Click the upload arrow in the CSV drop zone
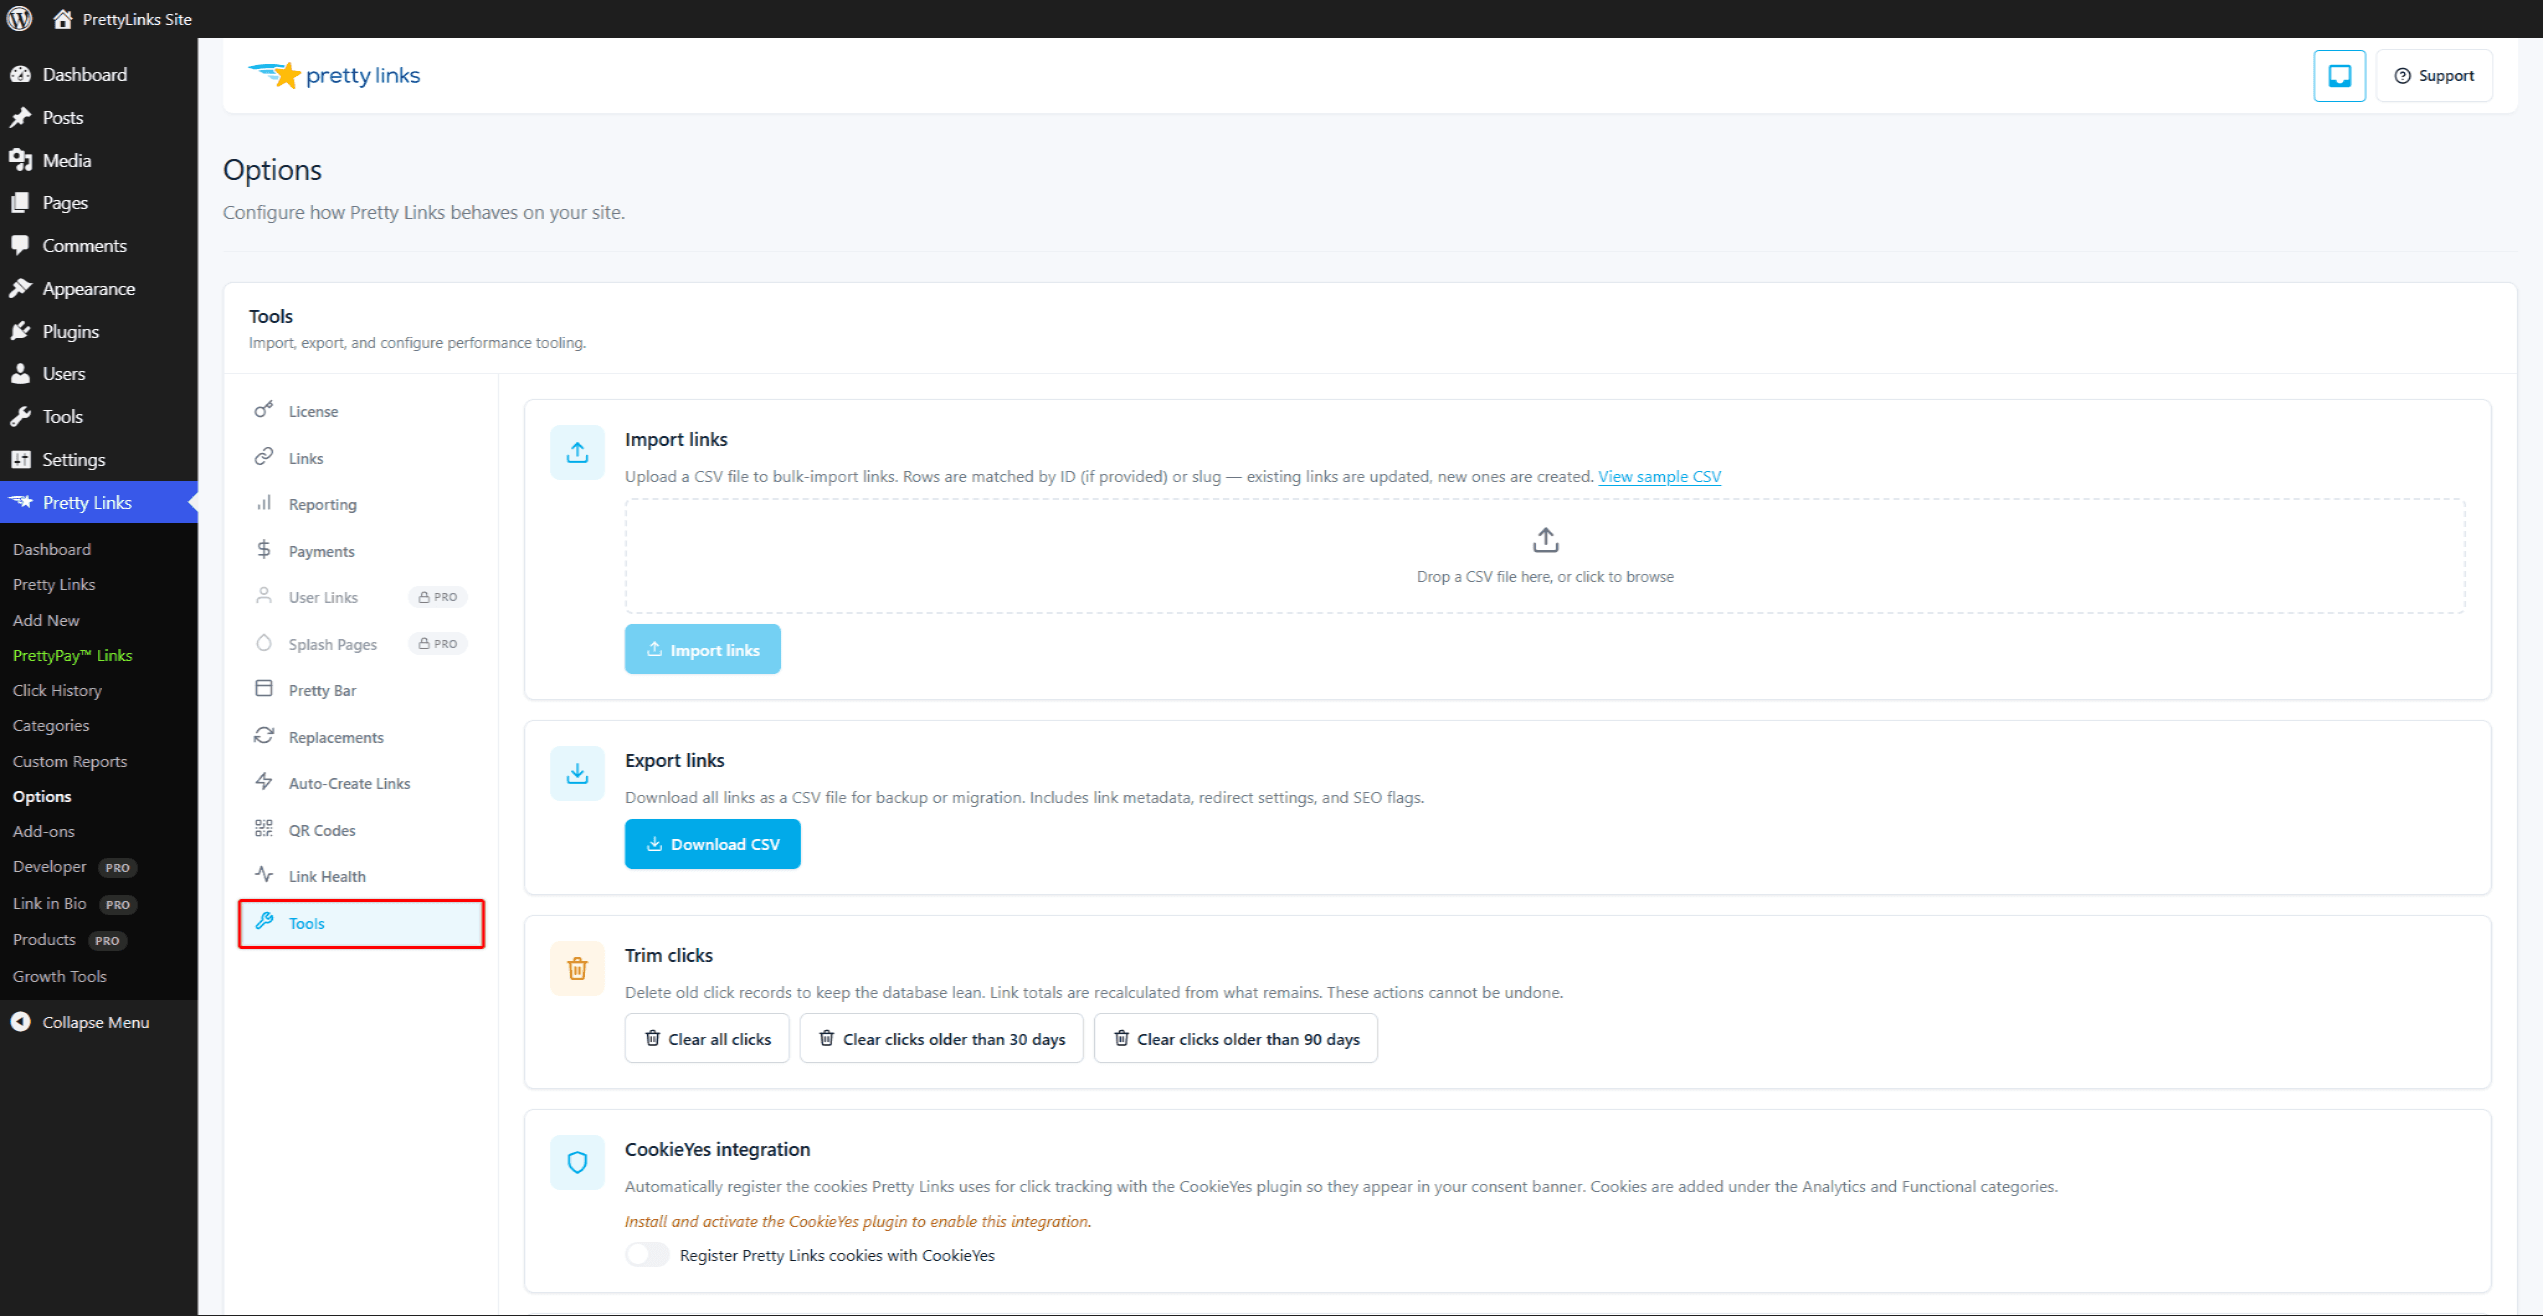 (1545, 541)
